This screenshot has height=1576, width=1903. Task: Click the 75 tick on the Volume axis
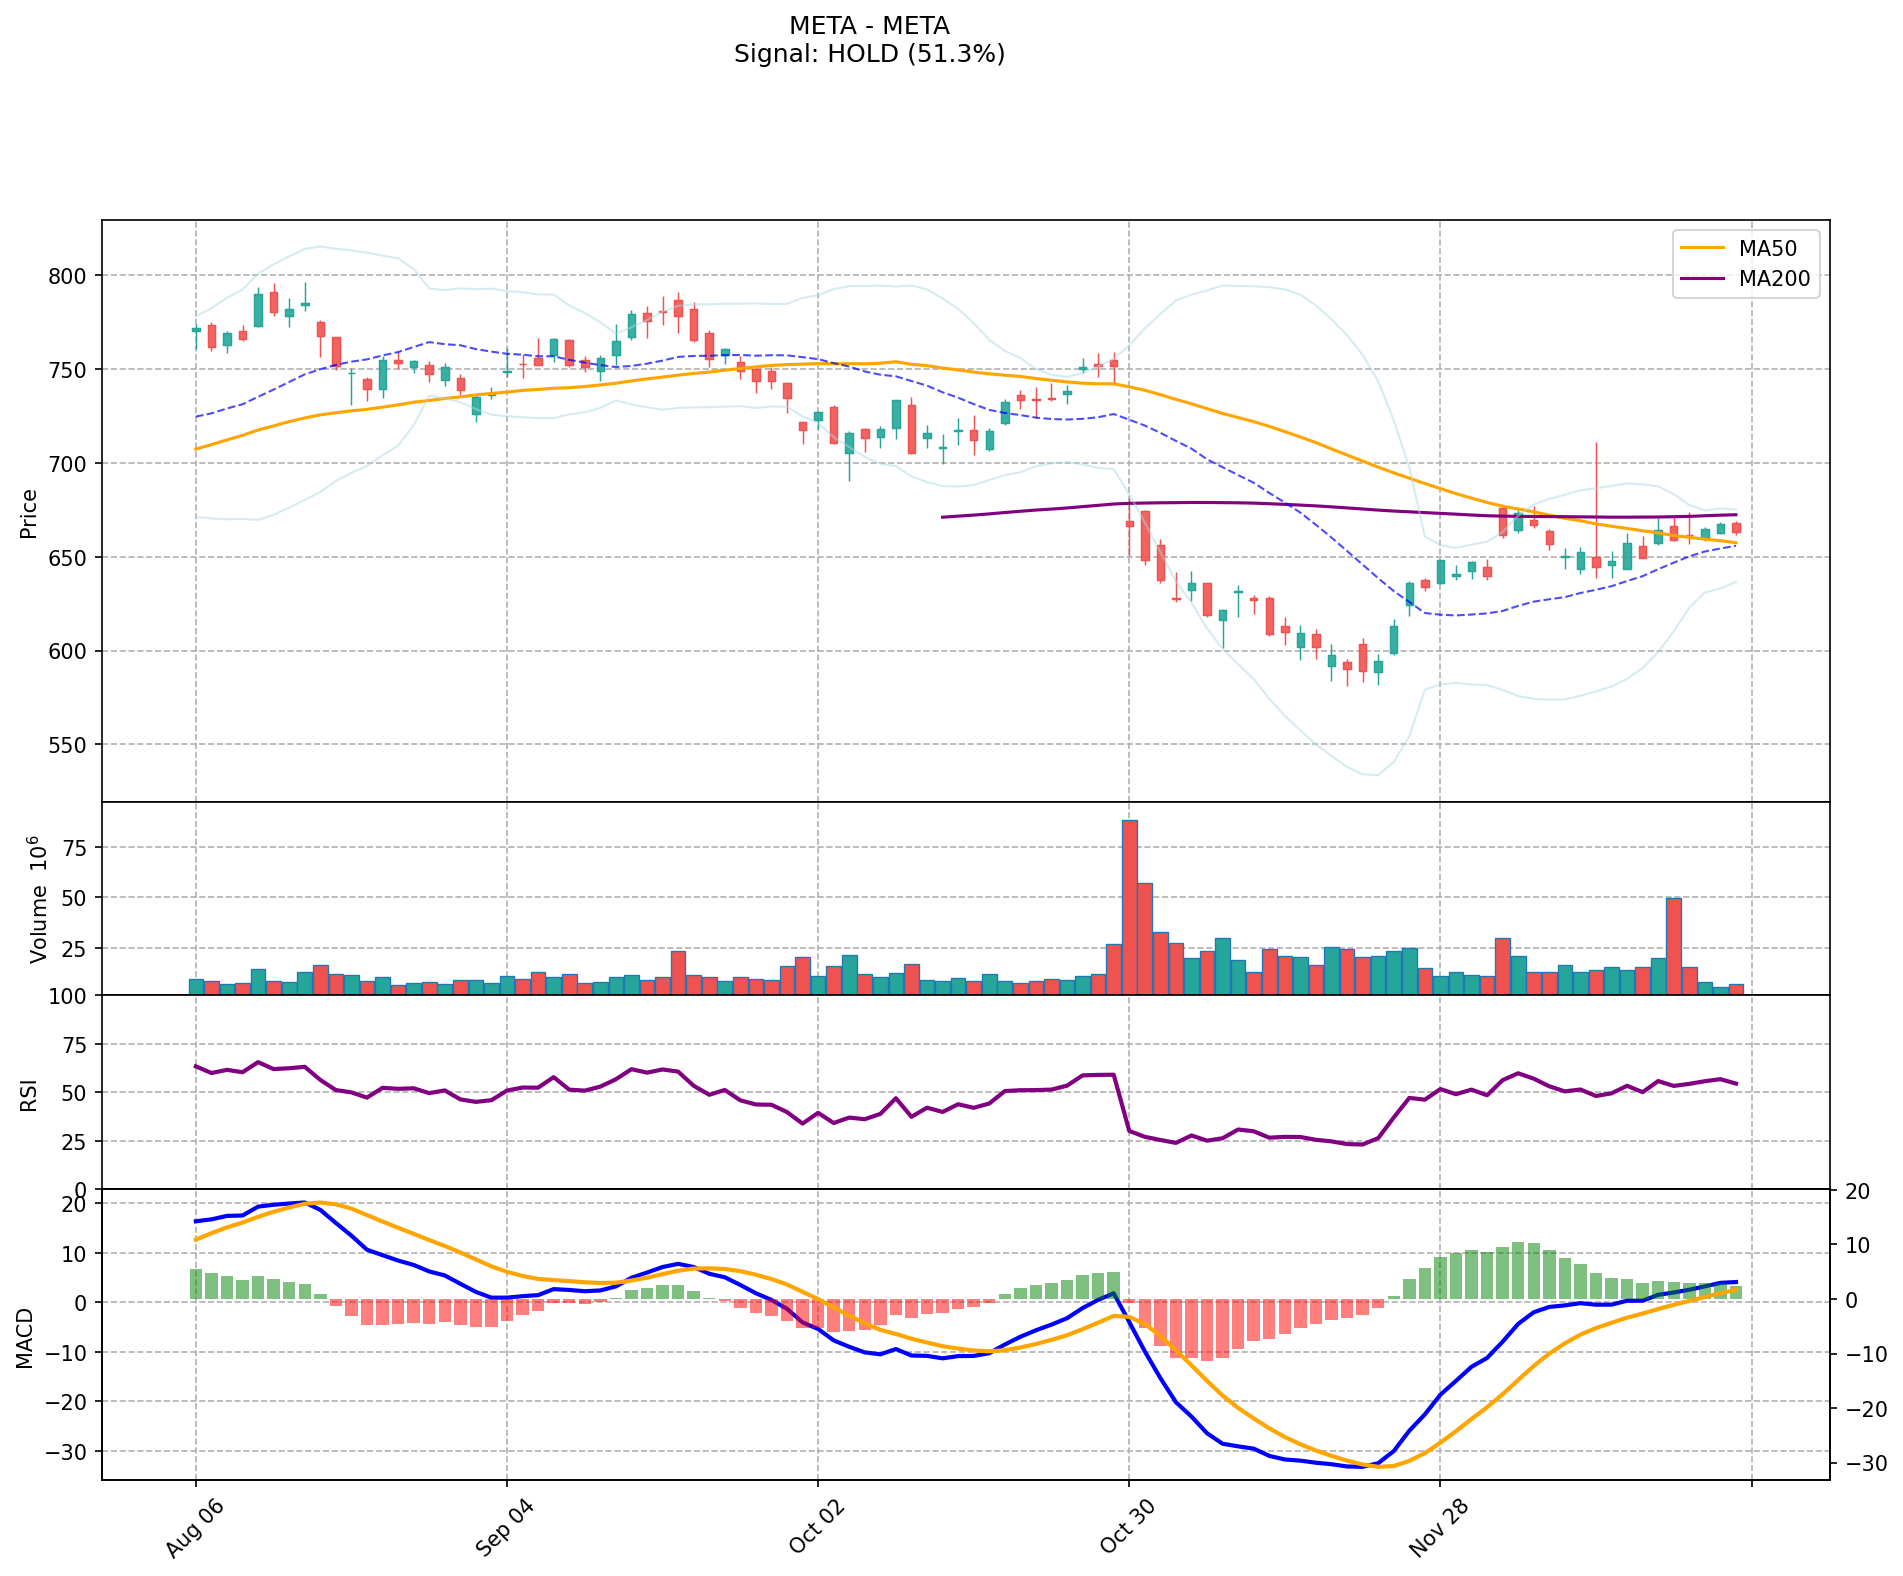(x=75, y=848)
